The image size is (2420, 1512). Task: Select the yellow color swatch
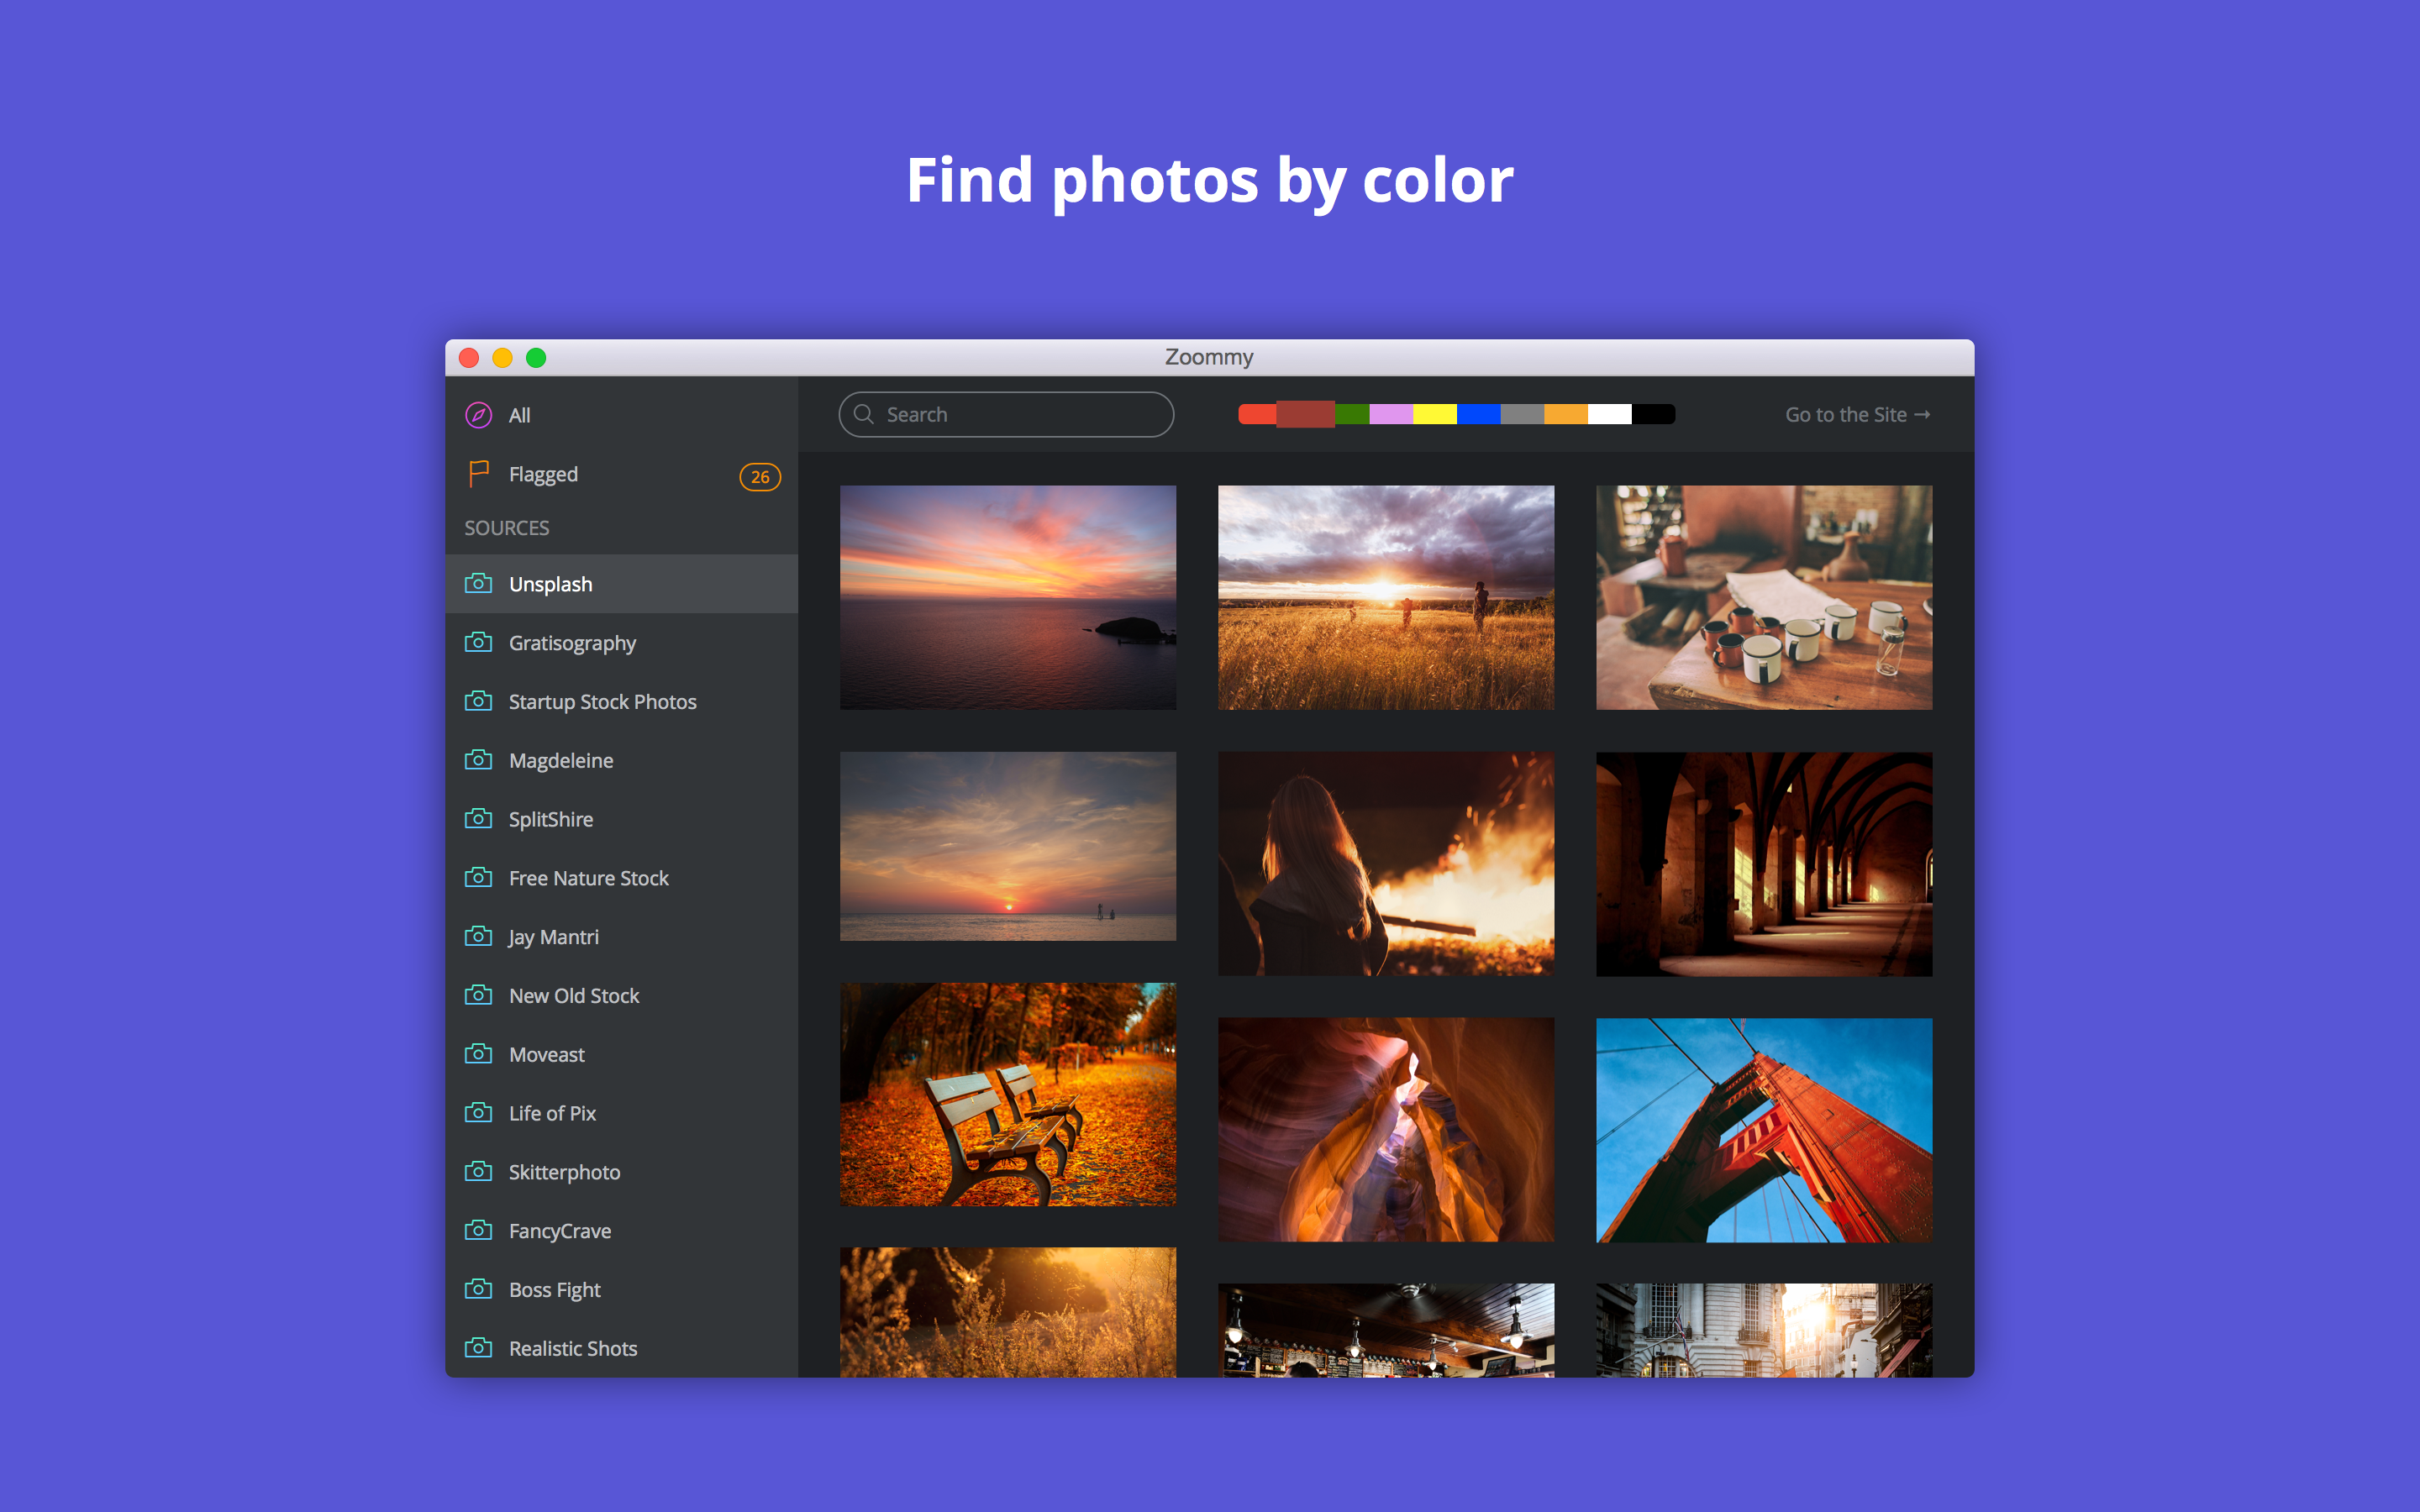click(1434, 414)
